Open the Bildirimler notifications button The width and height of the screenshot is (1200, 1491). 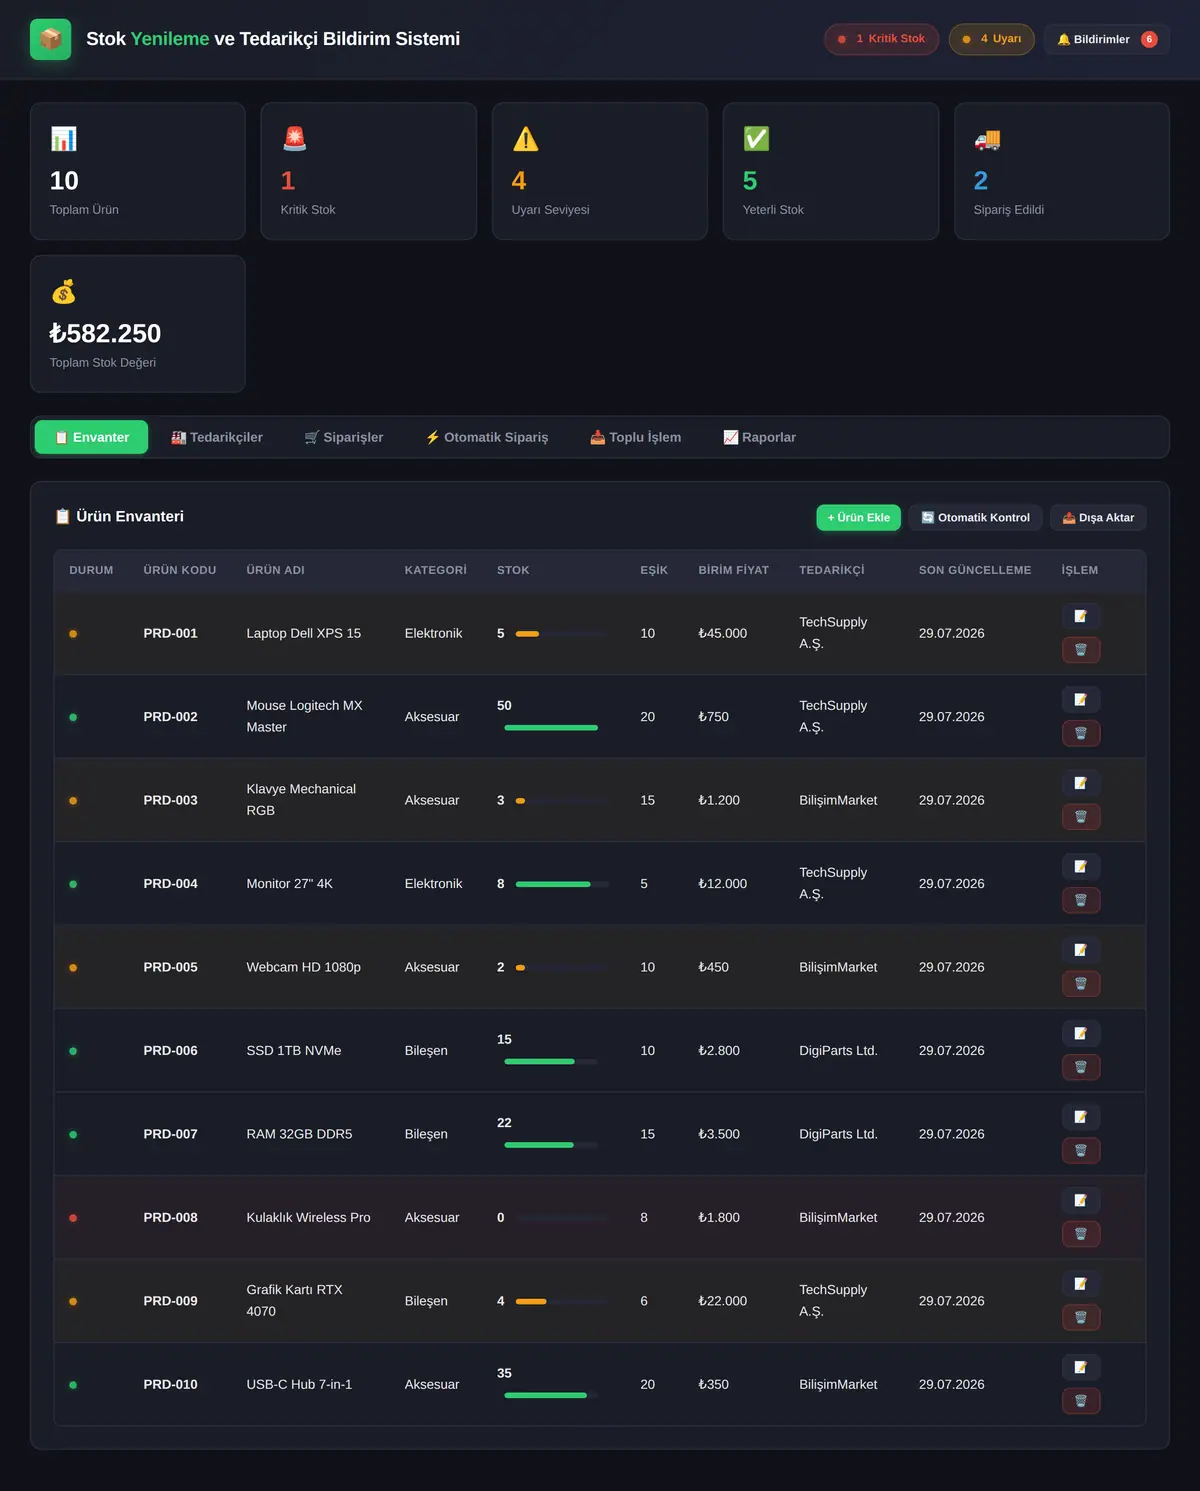point(1106,39)
